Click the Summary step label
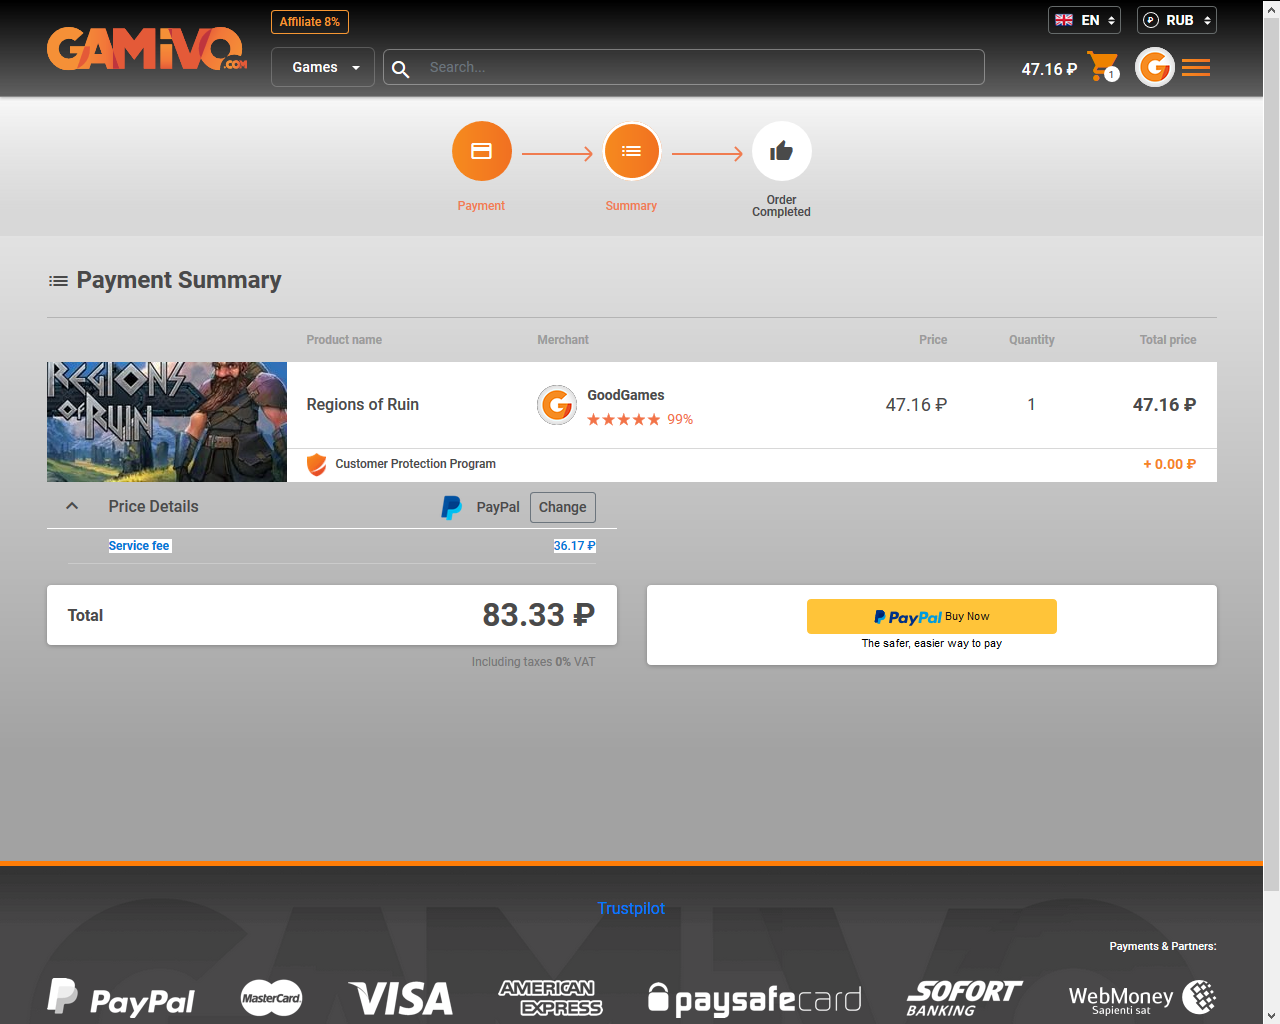Viewport: 1280px width, 1024px height. tap(631, 206)
